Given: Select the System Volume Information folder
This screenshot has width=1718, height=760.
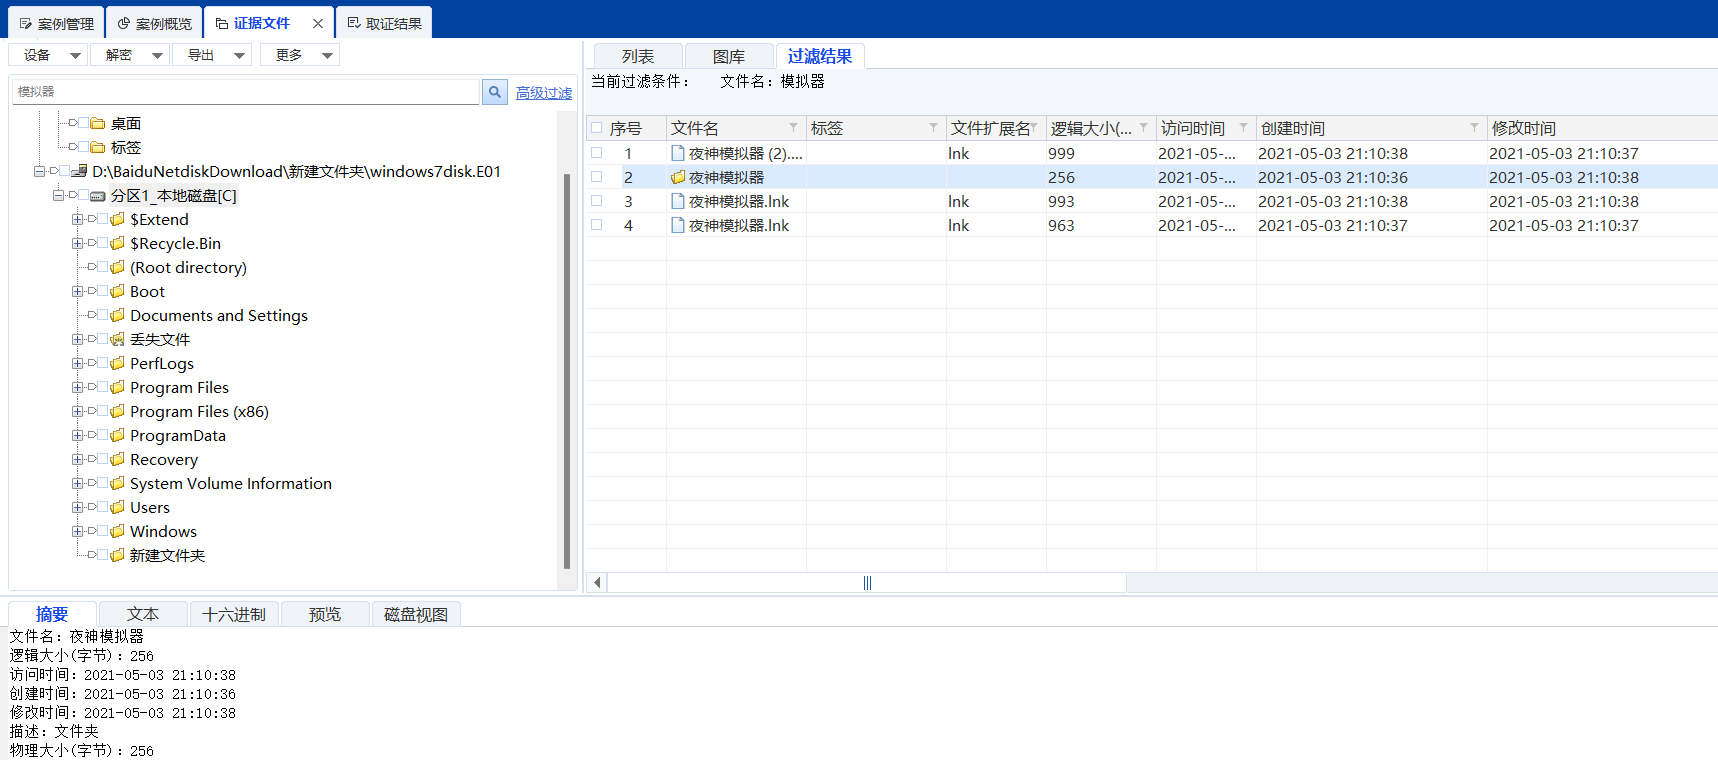Looking at the screenshot, I should tap(231, 483).
